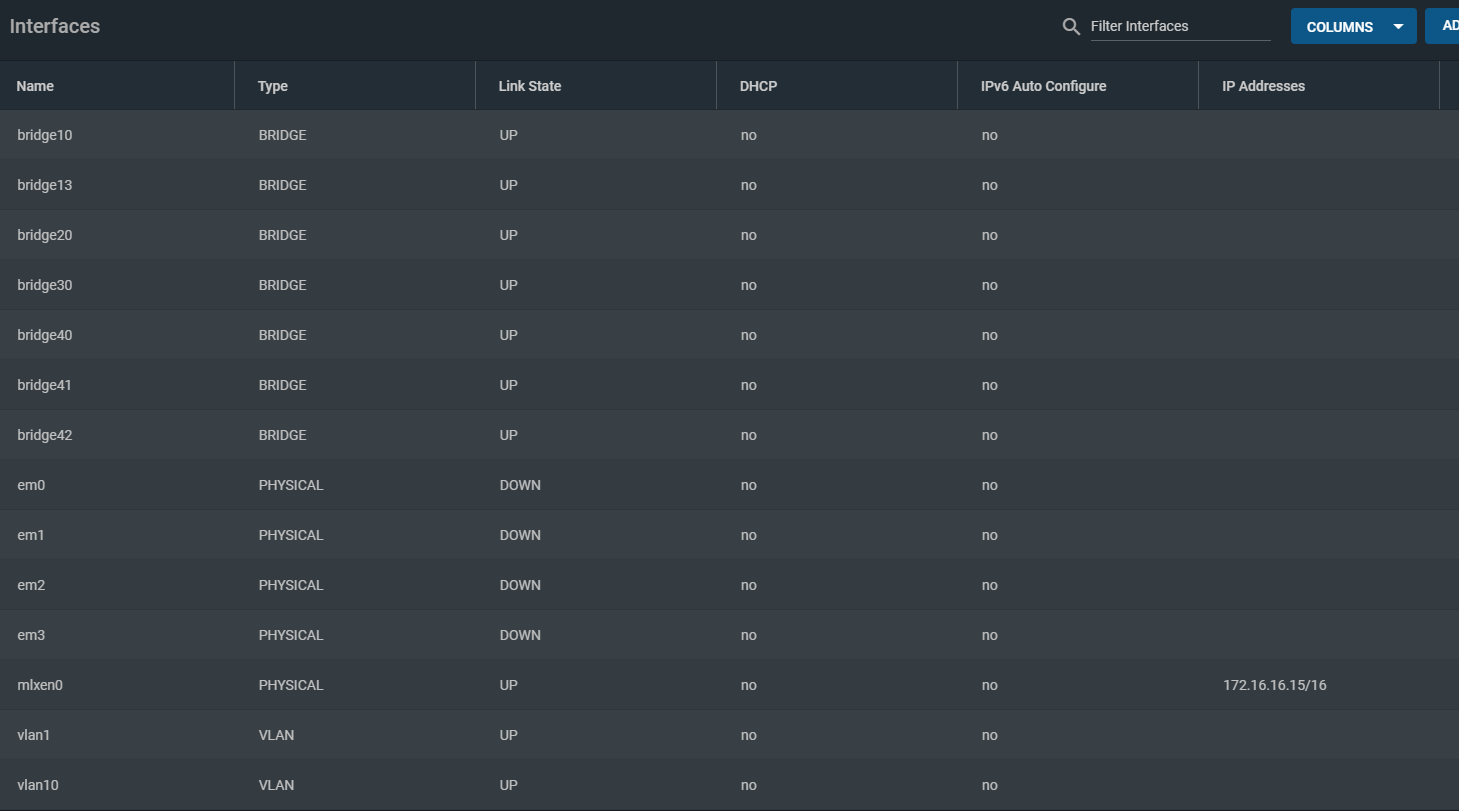Click the DHCP value in mlxen0 row
The image size is (1459, 811).
click(x=749, y=685)
